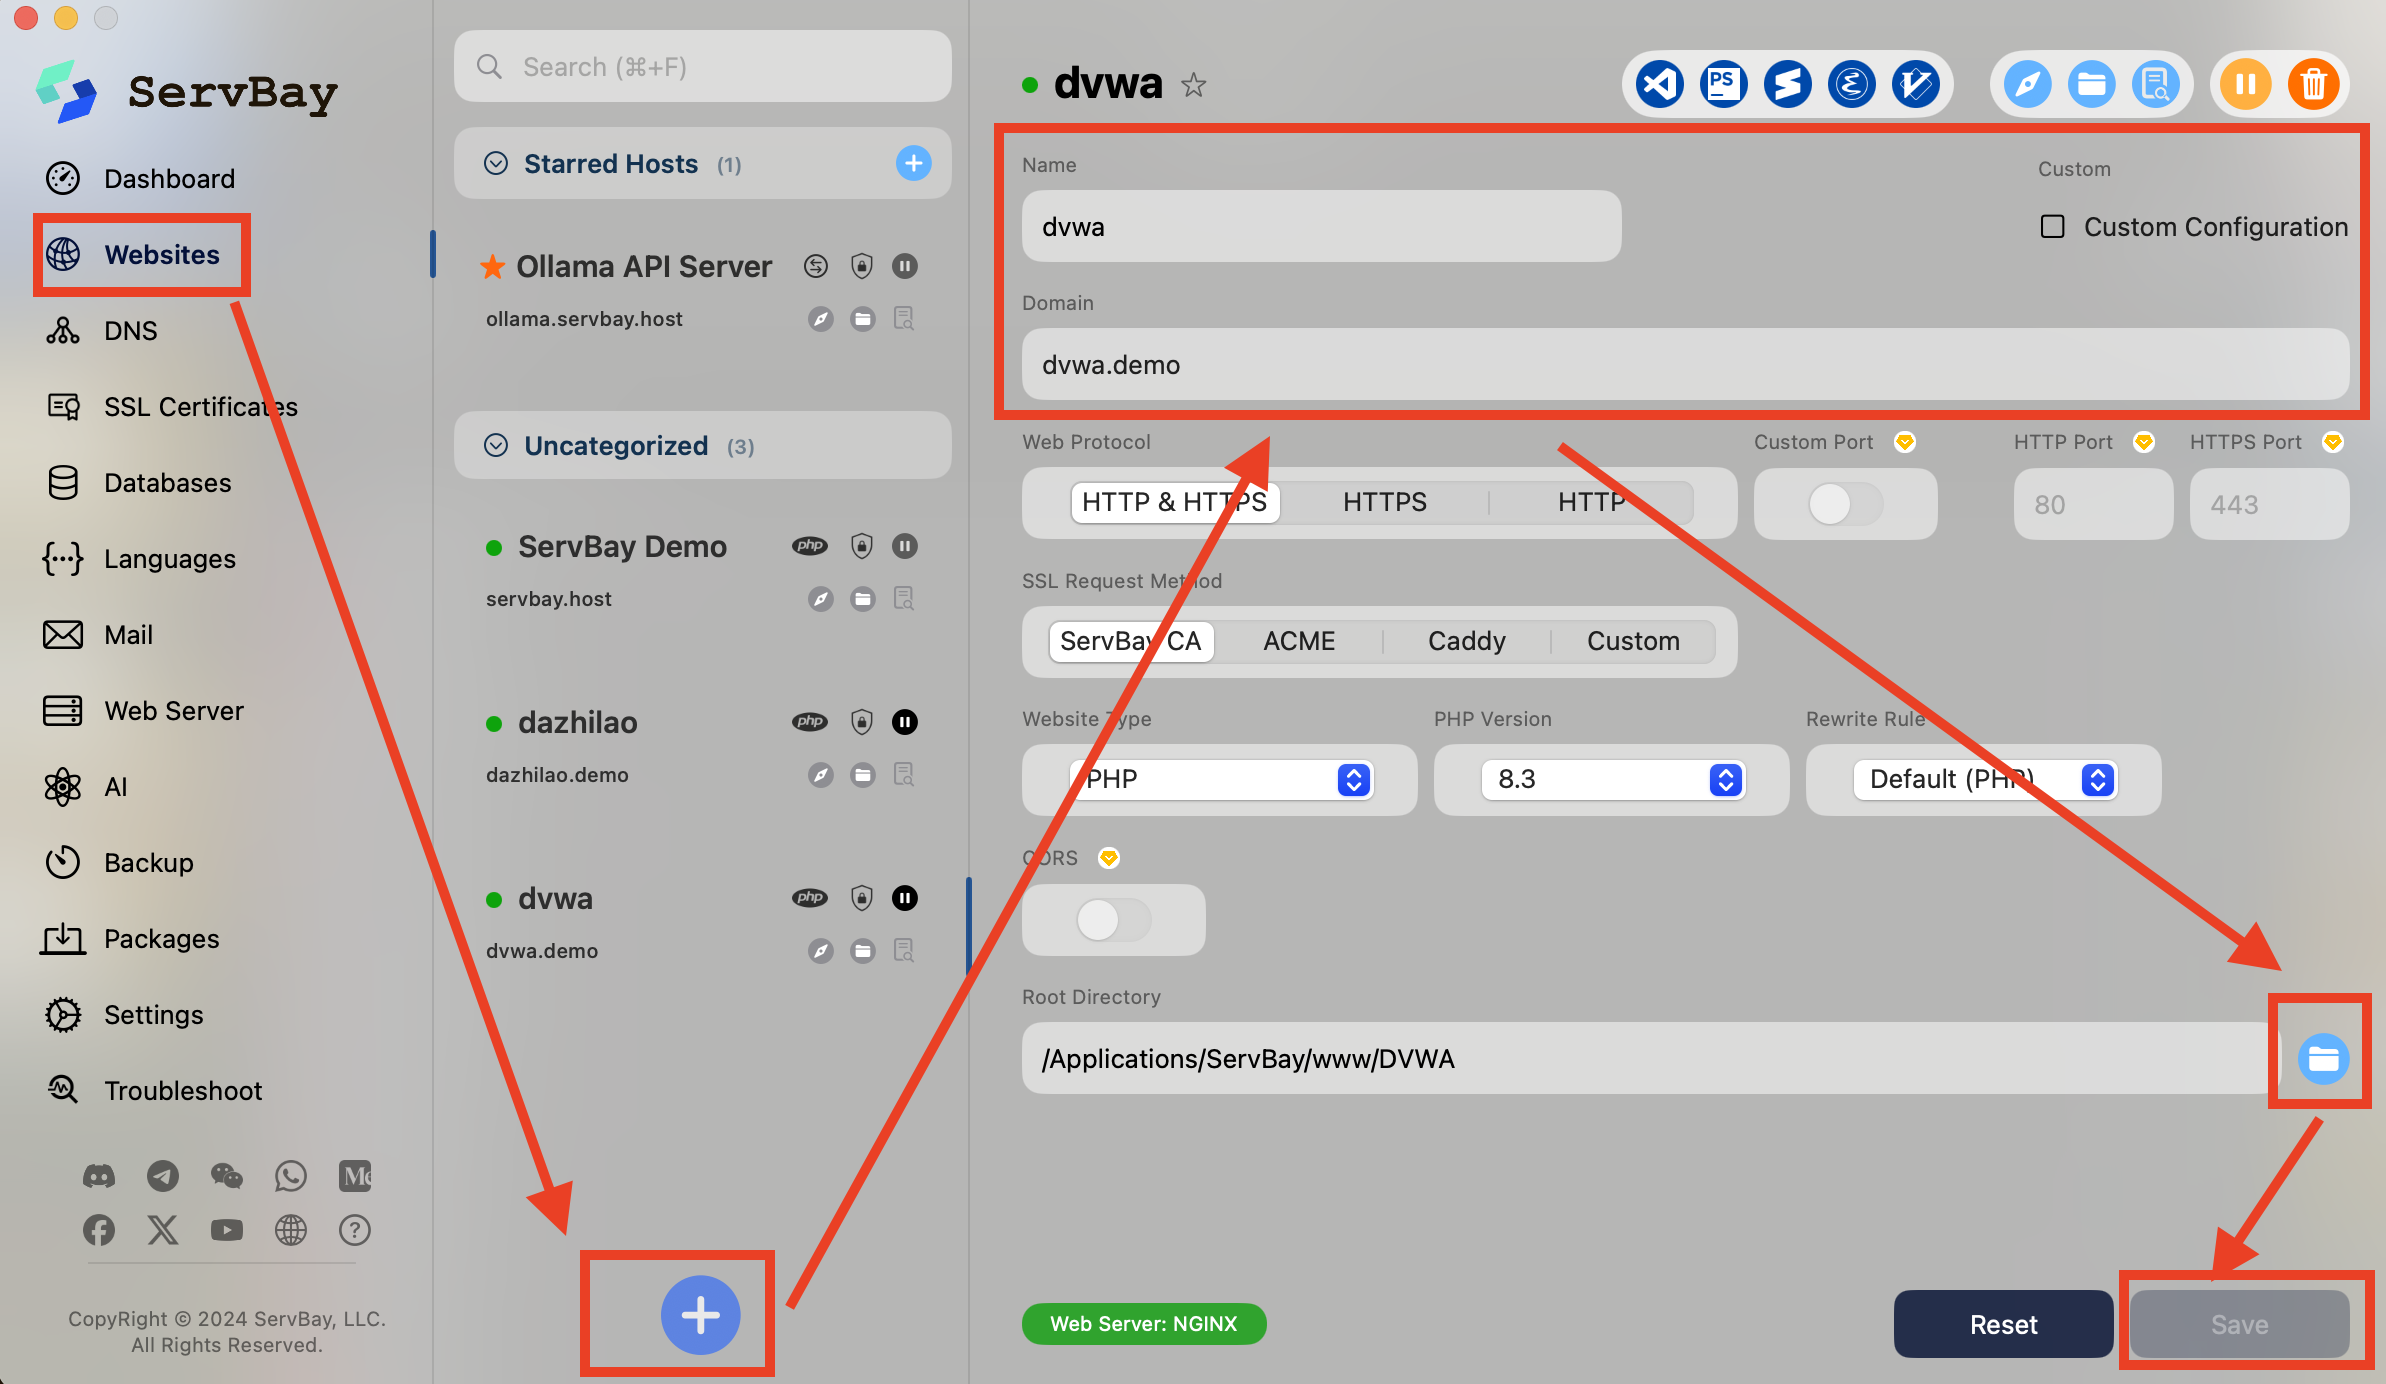
Task: Enable the Custom Configuration checkbox
Action: [x=2052, y=227]
